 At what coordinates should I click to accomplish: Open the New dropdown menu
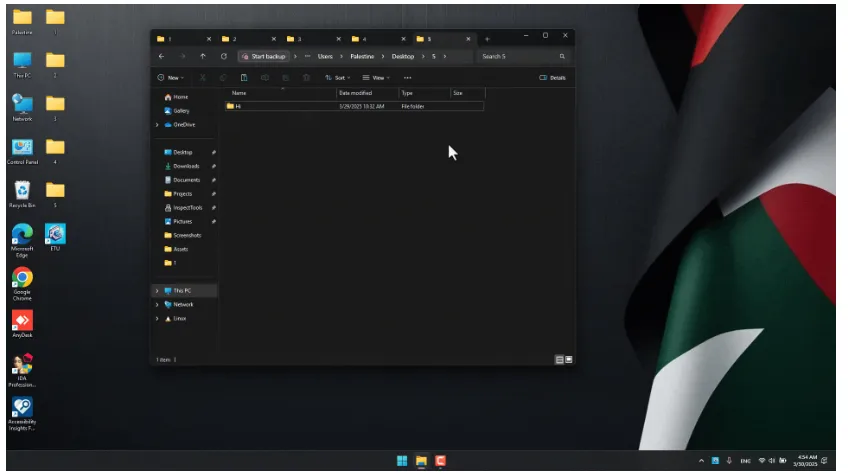click(x=170, y=78)
